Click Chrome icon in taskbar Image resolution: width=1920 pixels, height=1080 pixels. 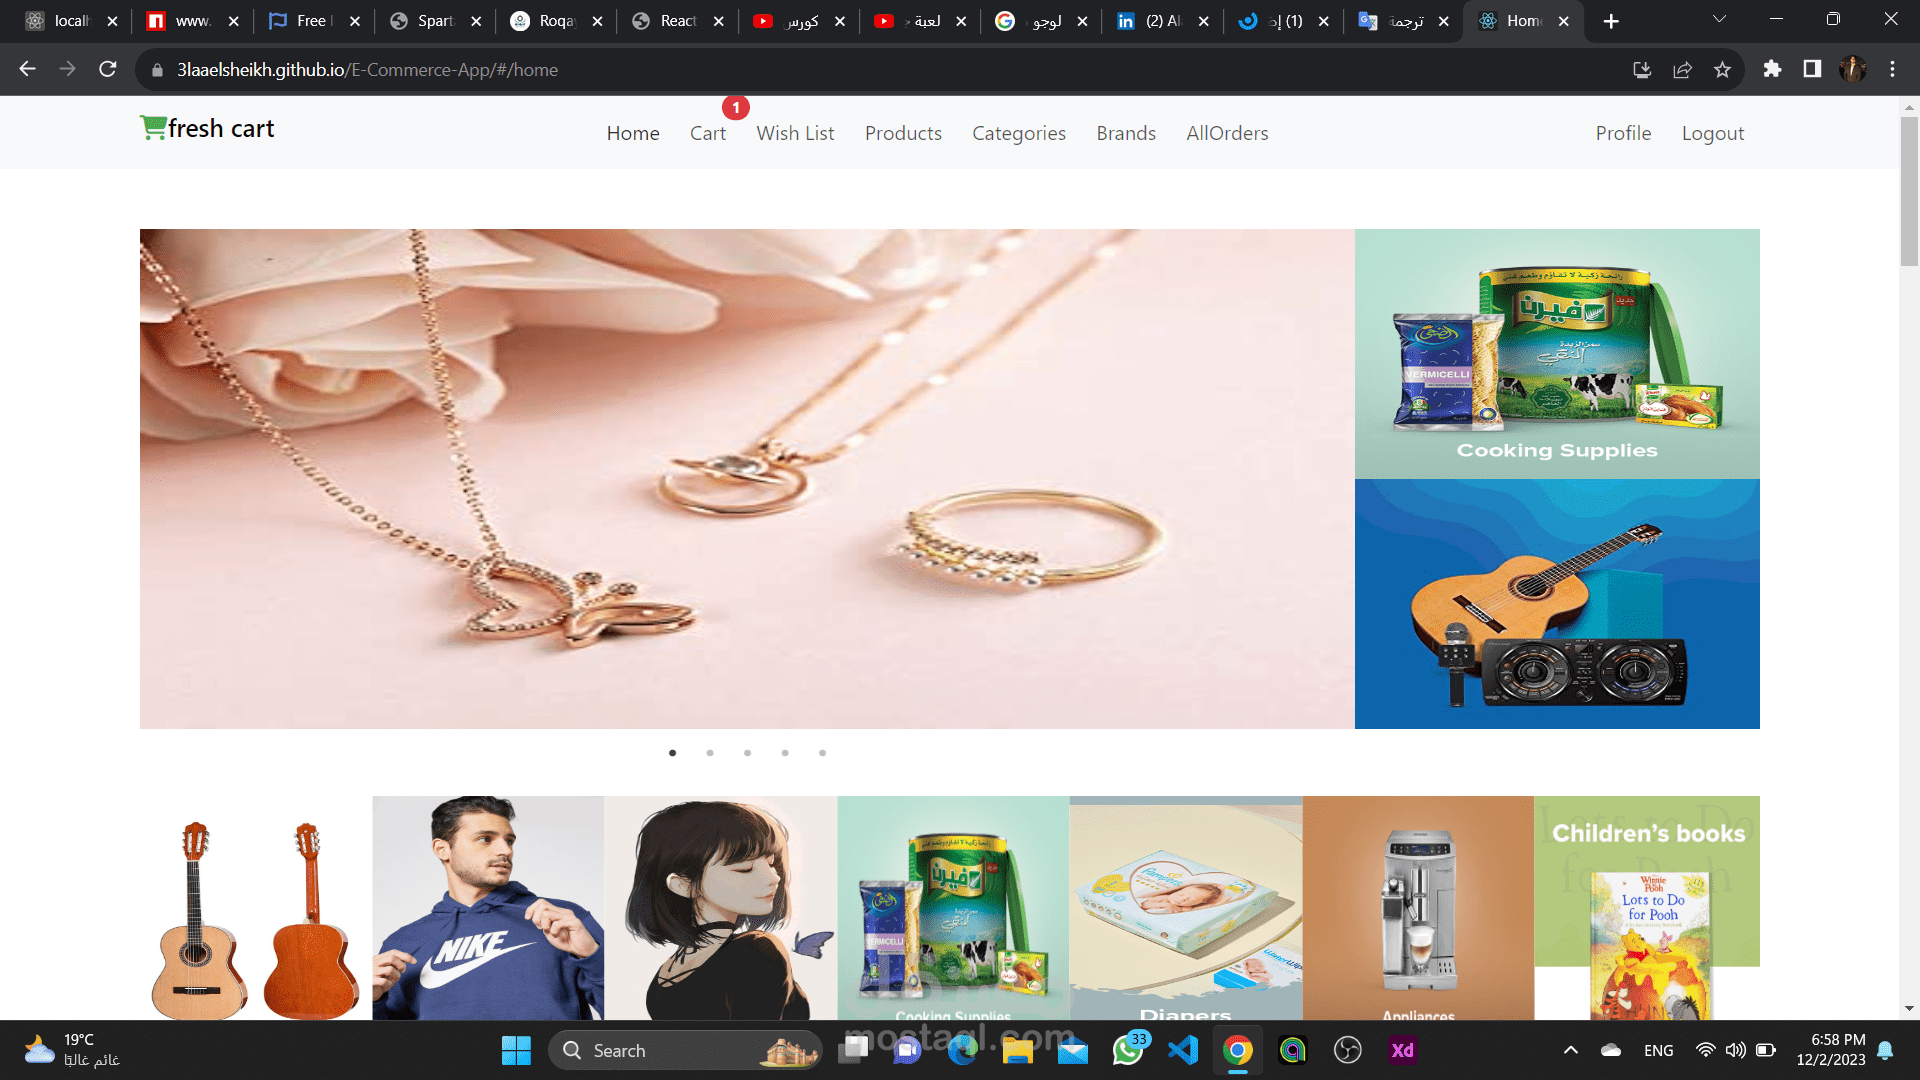pos(1237,1050)
